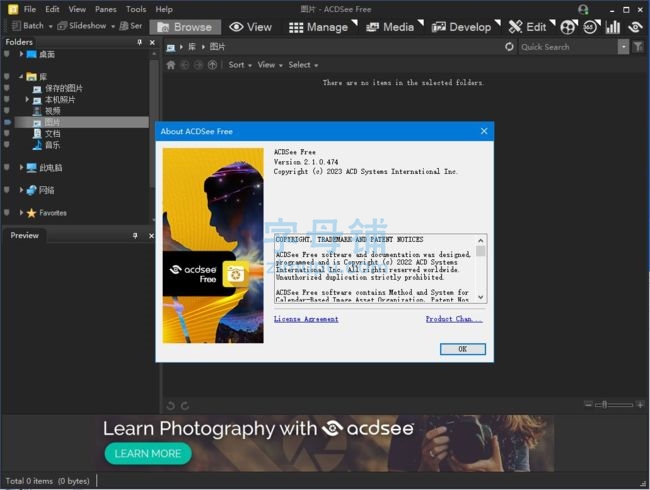650x490 pixels.
Task: Pin the Folders pane
Action: click(x=140, y=42)
